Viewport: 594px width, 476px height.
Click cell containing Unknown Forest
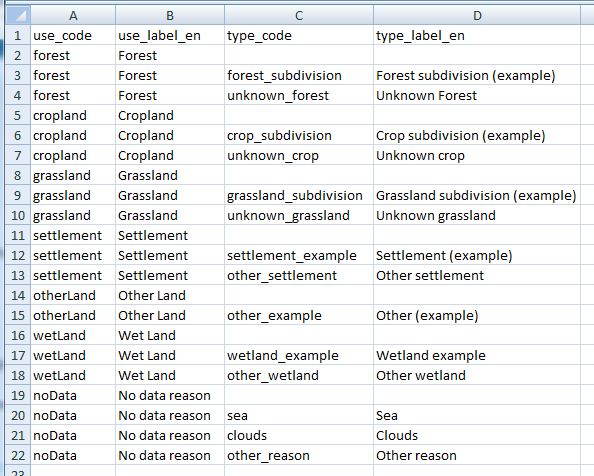click(x=477, y=95)
